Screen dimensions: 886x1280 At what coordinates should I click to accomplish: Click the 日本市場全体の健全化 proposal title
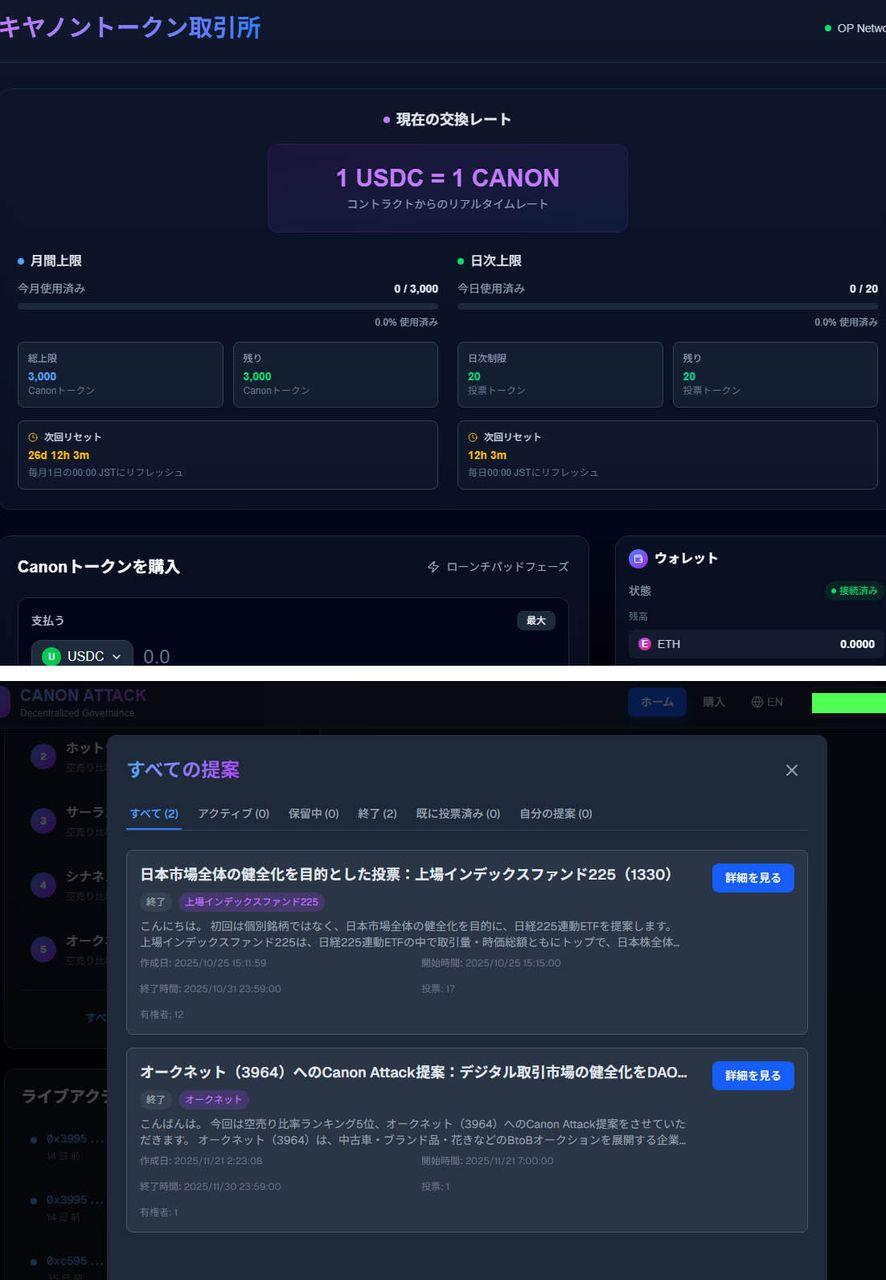point(406,875)
